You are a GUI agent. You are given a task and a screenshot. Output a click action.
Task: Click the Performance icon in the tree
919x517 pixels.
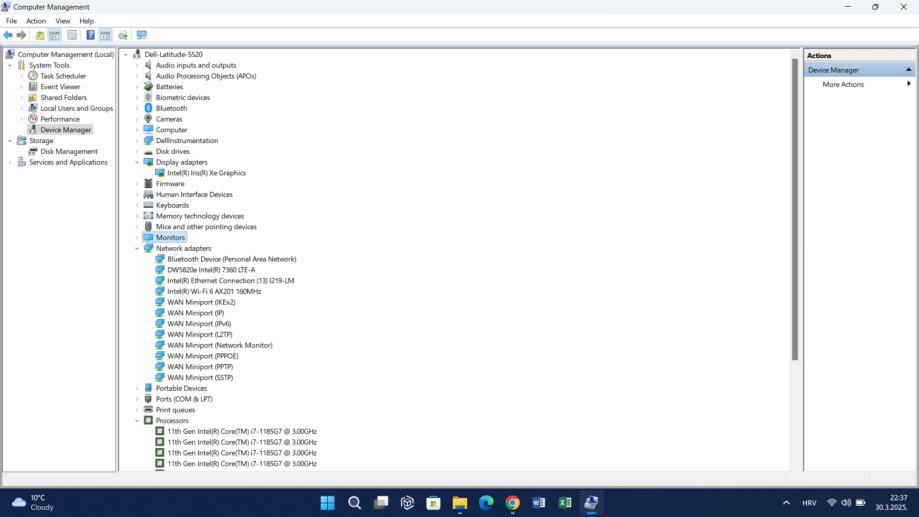(x=33, y=119)
